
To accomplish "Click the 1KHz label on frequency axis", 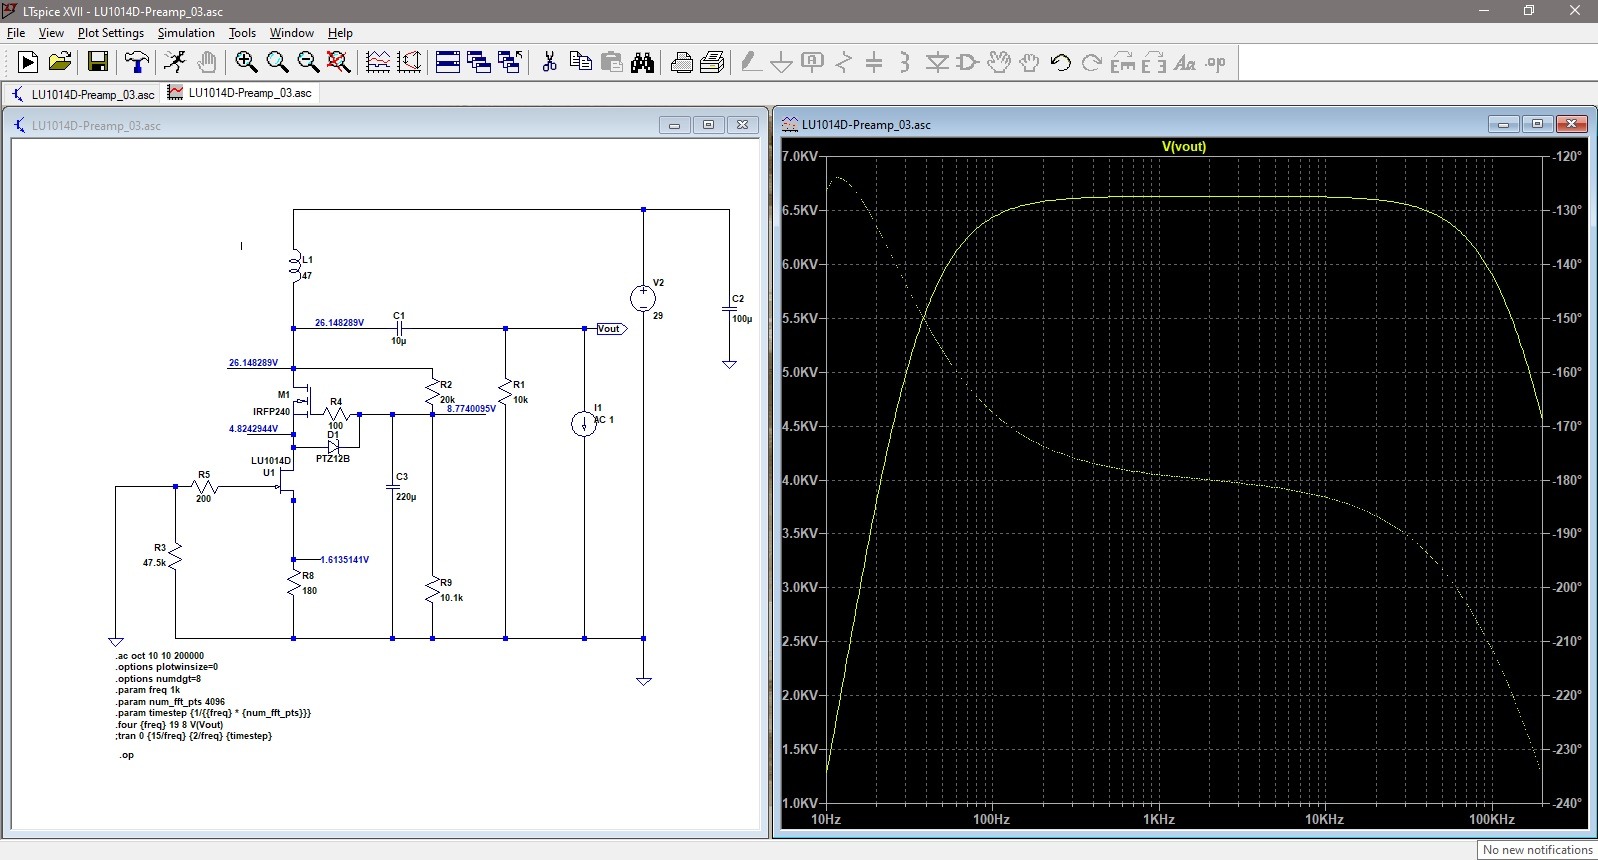I will [1158, 819].
